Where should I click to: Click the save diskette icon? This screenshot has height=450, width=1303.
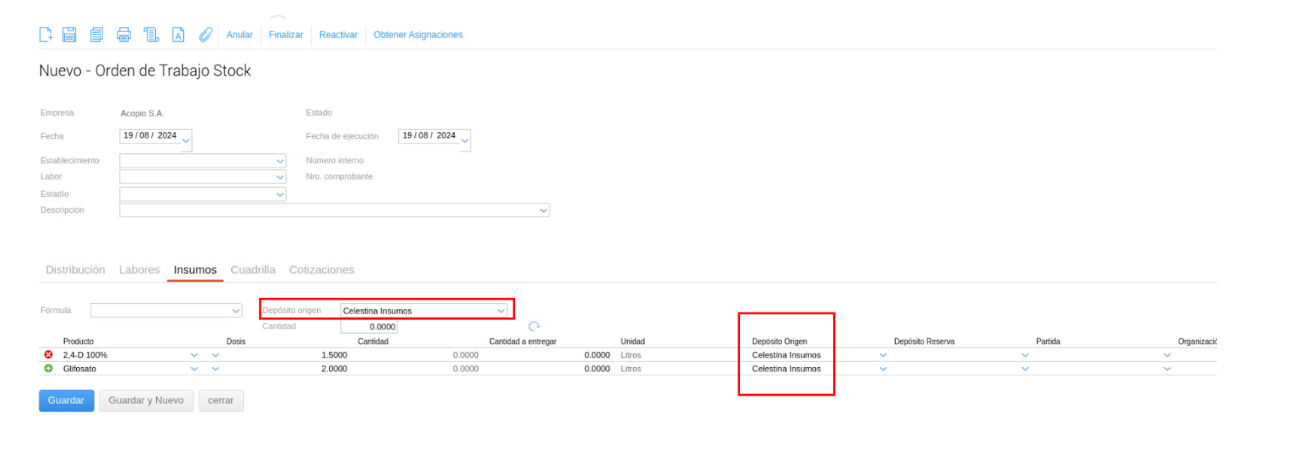point(70,35)
